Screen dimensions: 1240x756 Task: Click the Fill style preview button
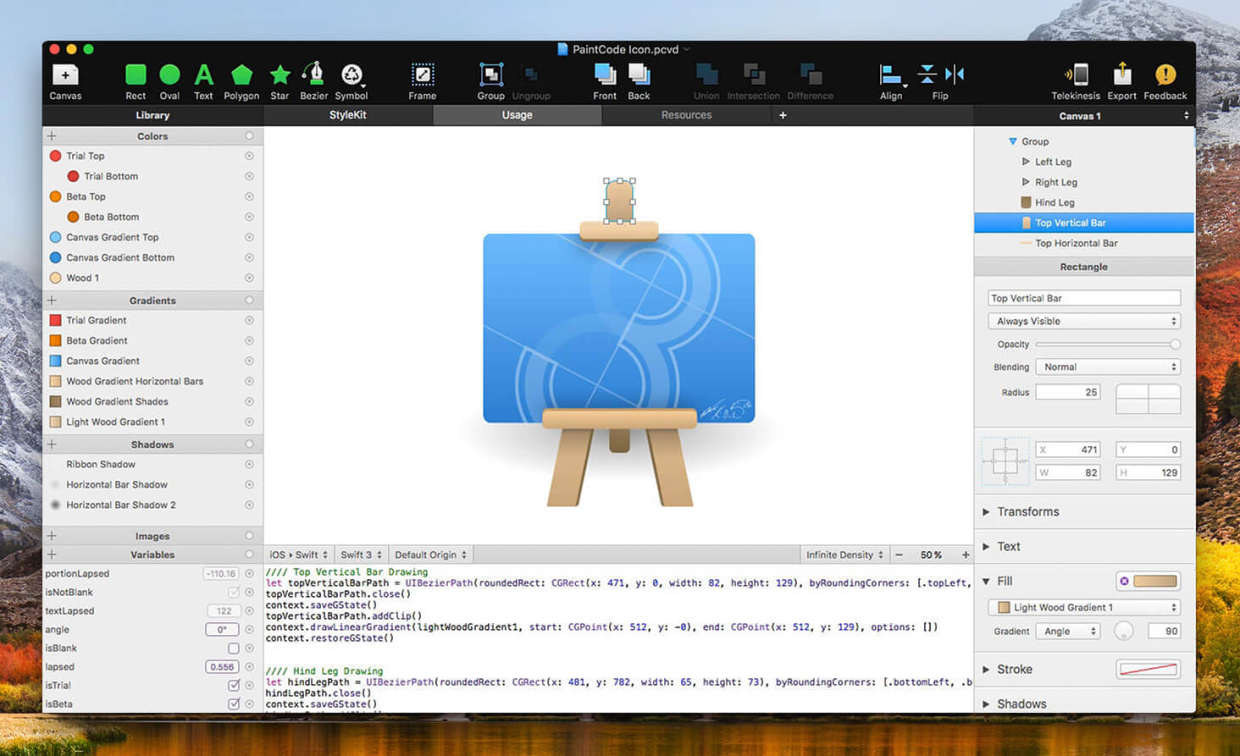pos(1148,581)
